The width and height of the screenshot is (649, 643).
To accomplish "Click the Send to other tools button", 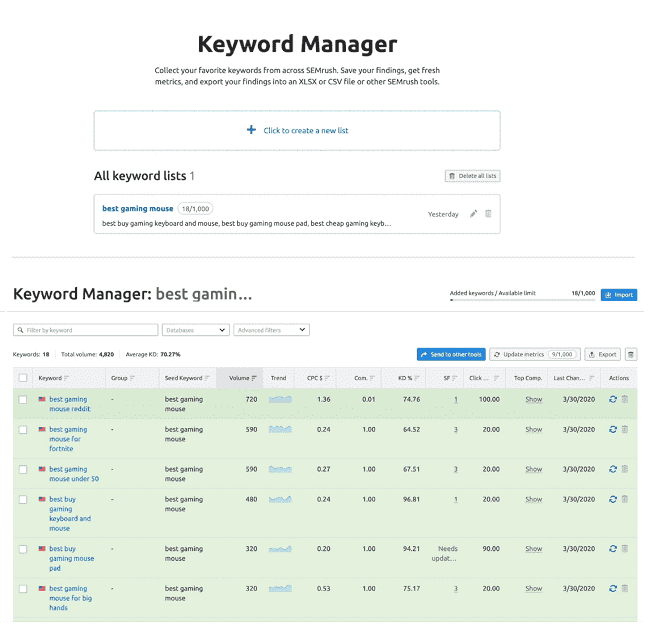I will click(x=451, y=355).
